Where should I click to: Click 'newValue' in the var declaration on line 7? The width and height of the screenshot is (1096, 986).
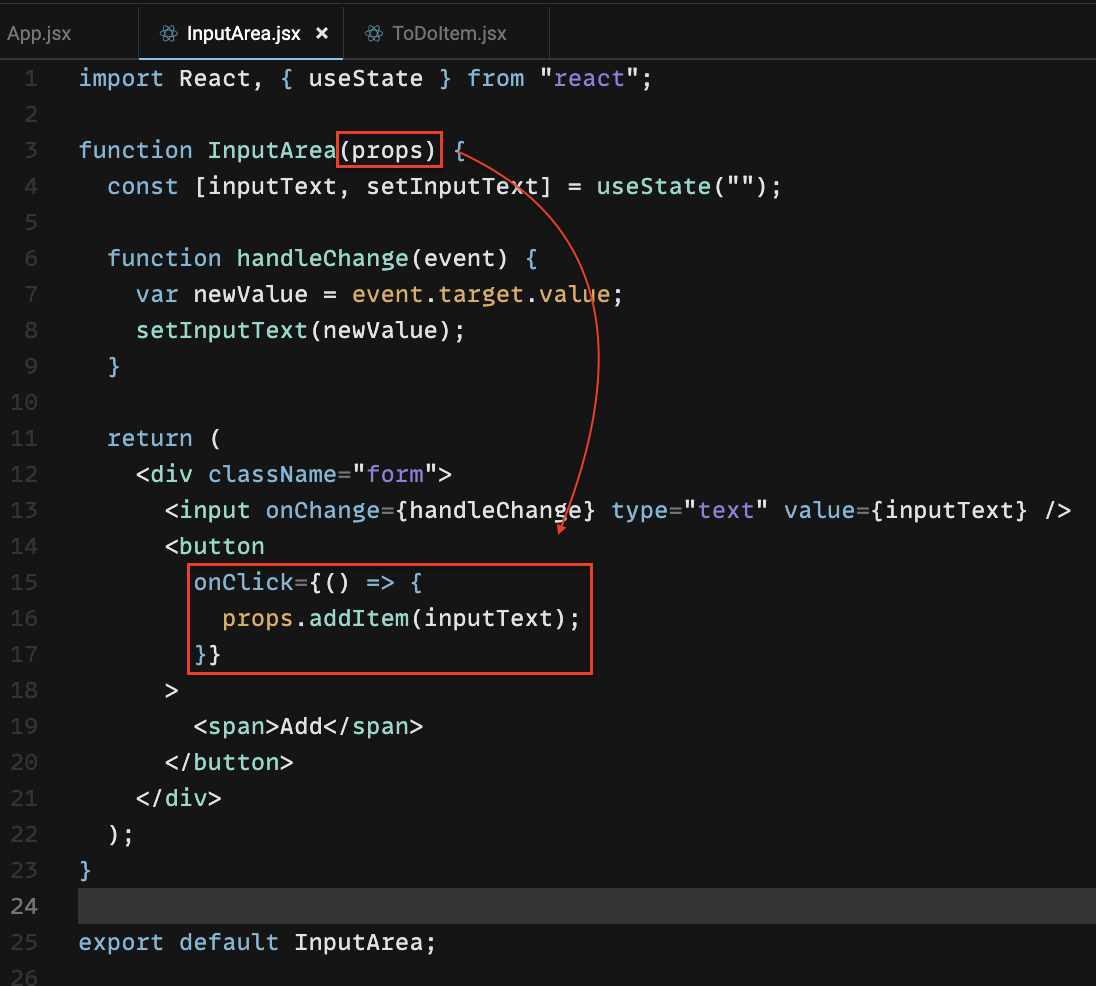(x=250, y=294)
